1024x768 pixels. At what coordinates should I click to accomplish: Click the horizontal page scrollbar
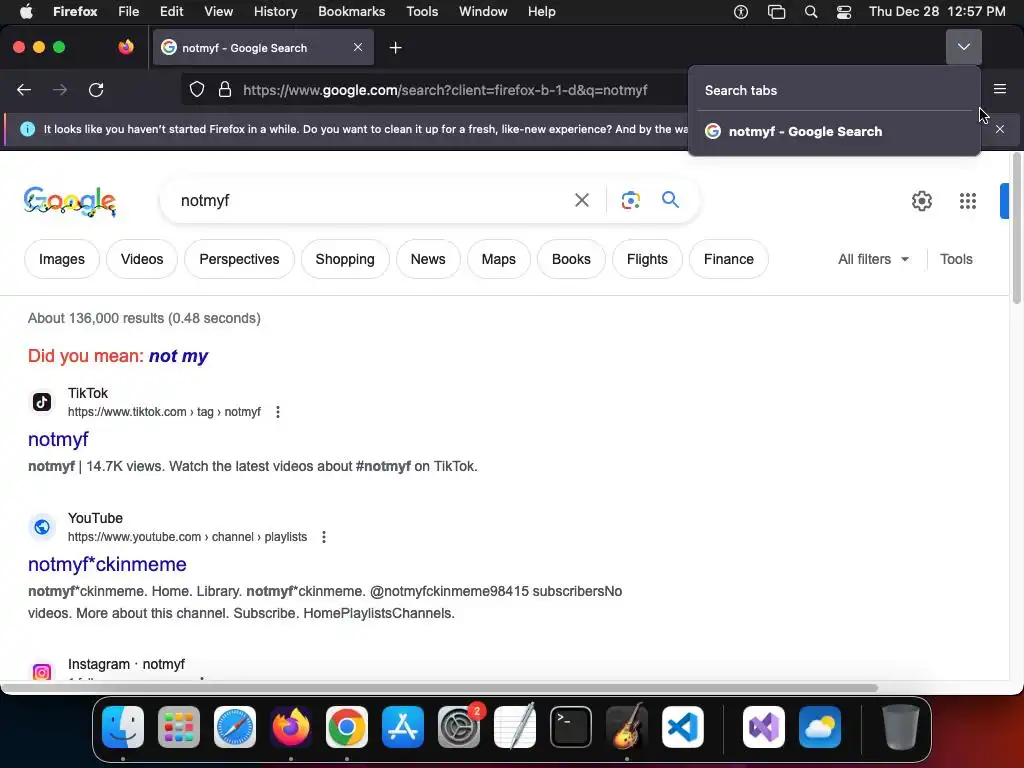pyautogui.click(x=439, y=688)
